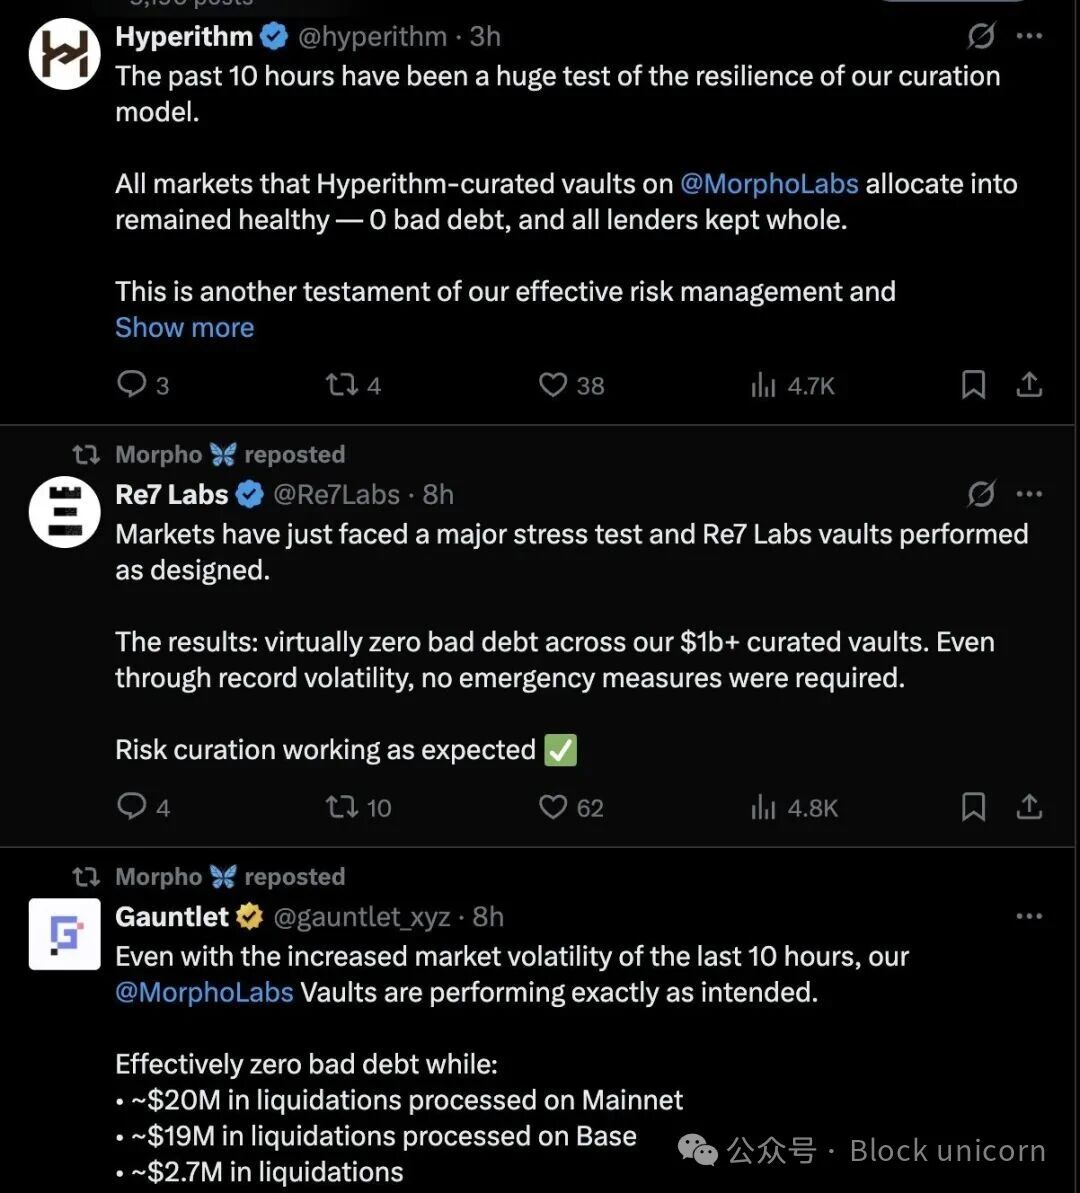This screenshot has width=1080, height=1193.
Task: Bookmark the Hyperithm post
Action: point(973,385)
